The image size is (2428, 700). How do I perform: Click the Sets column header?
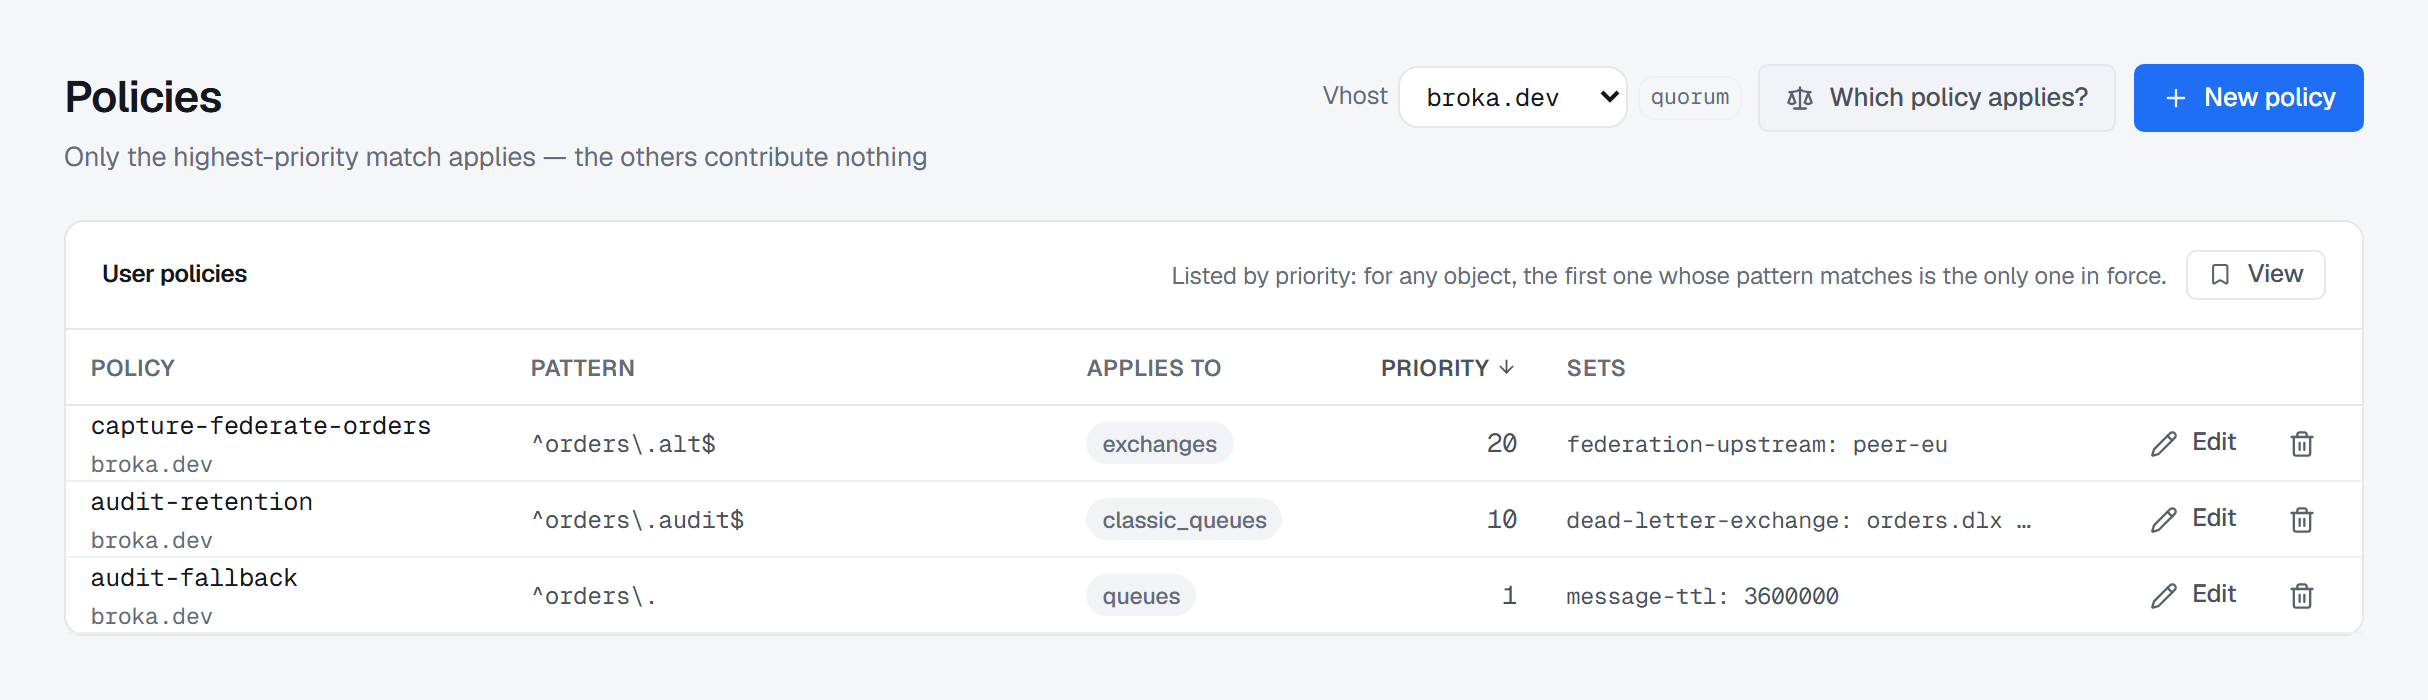pyautogui.click(x=1596, y=368)
